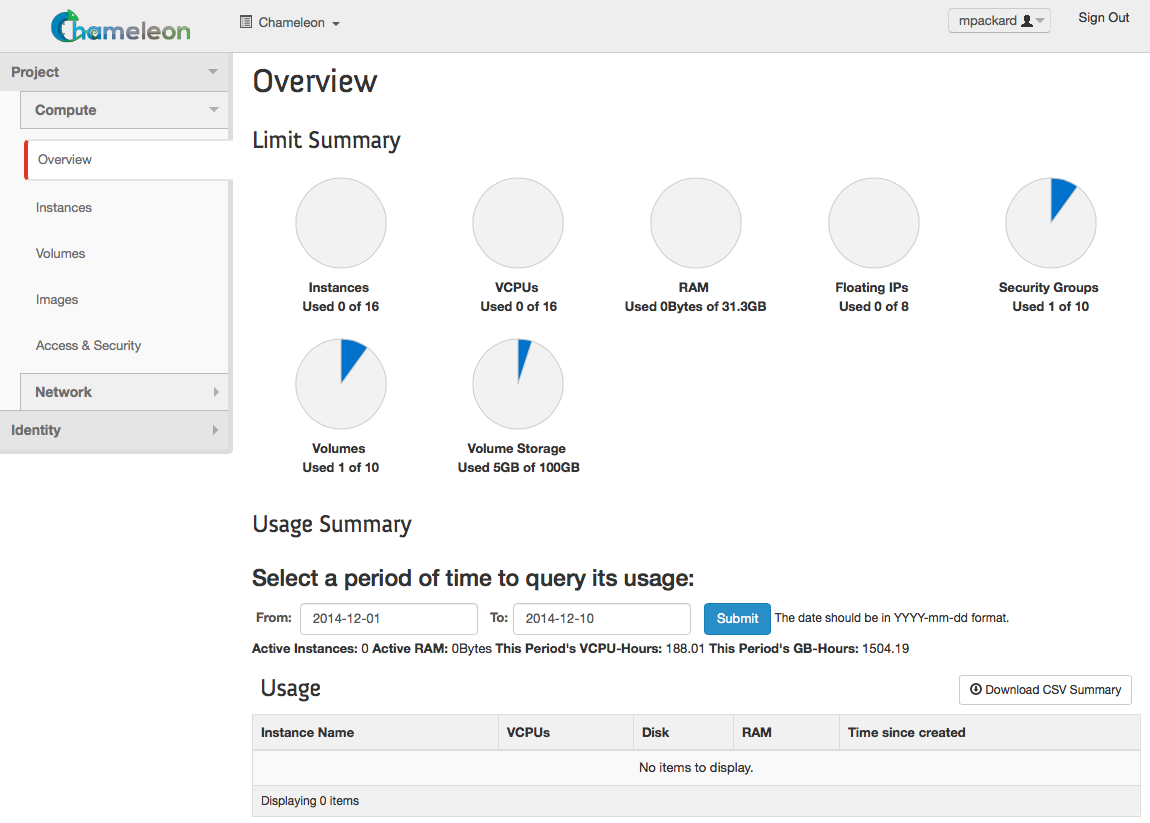
Task: Expand the Identity section
Action: pyautogui.click(x=116, y=430)
